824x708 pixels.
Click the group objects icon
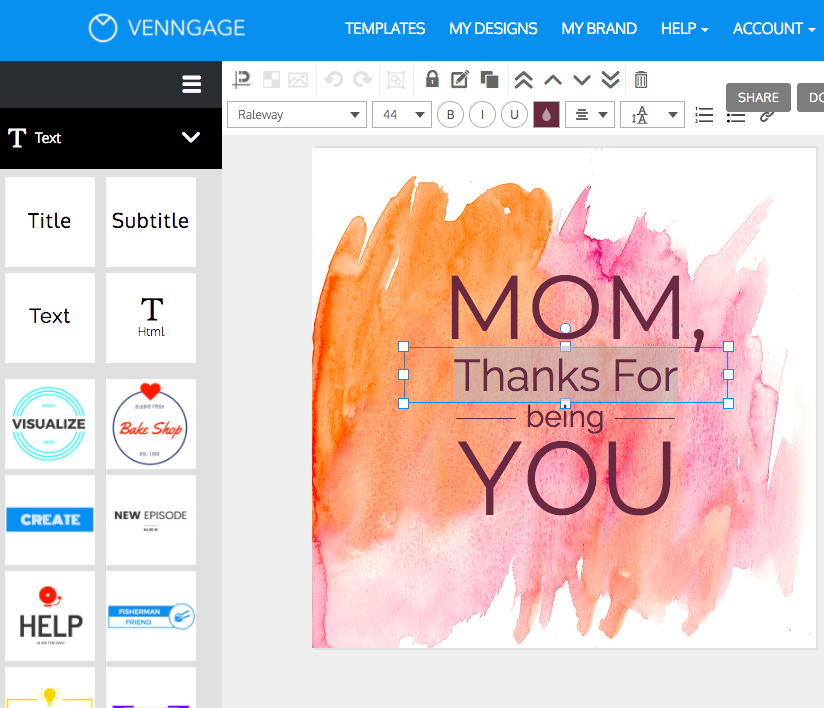click(396, 80)
